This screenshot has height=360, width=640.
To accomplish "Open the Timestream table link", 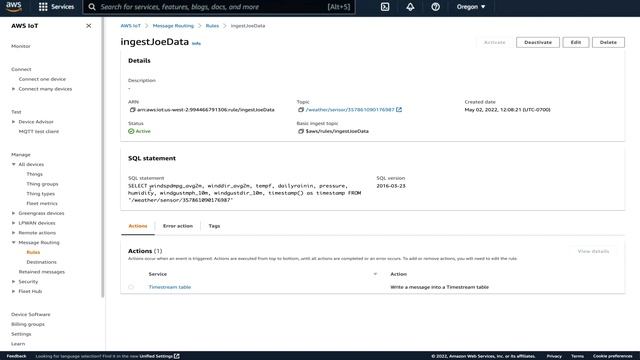I will pos(170,287).
